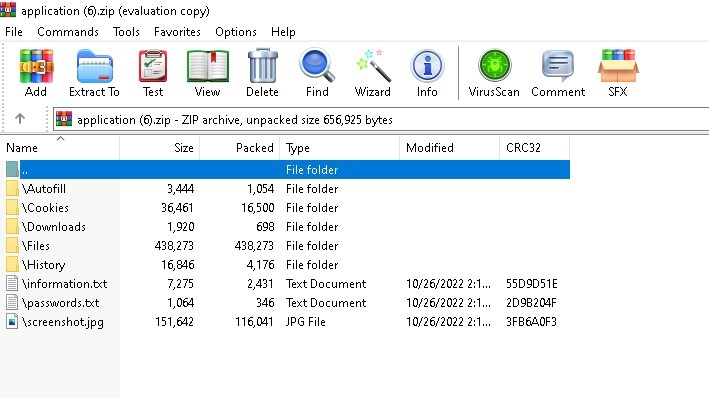709x398 pixels.
Task: Click the passwords.txt file icon
Action: [12, 302]
